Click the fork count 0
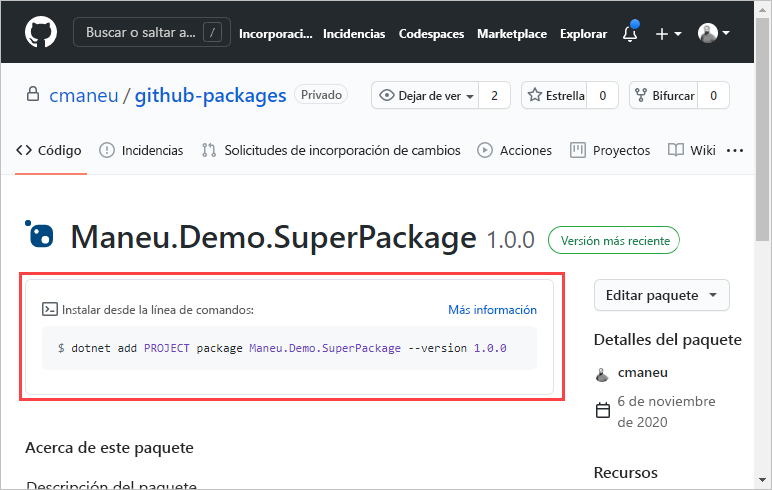Image resolution: width=772 pixels, height=490 pixels. (x=713, y=96)
